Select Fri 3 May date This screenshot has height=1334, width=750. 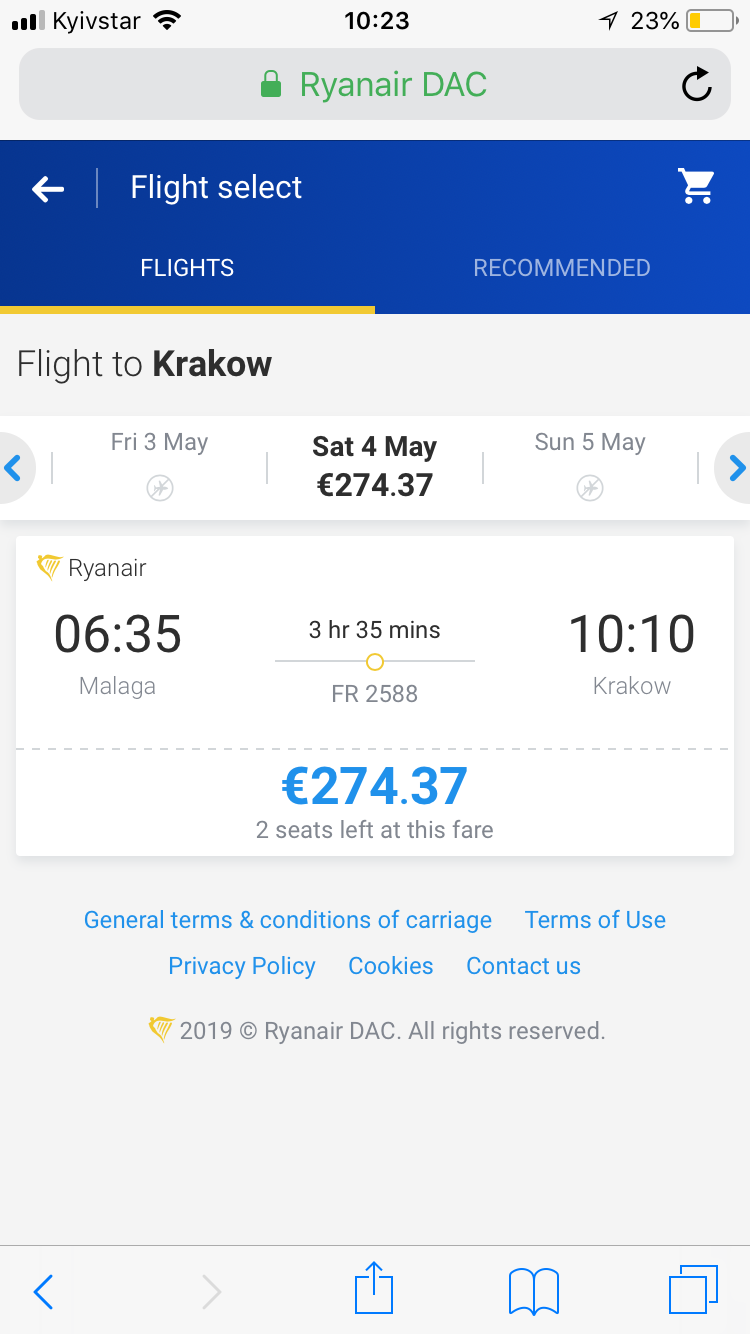159,465
